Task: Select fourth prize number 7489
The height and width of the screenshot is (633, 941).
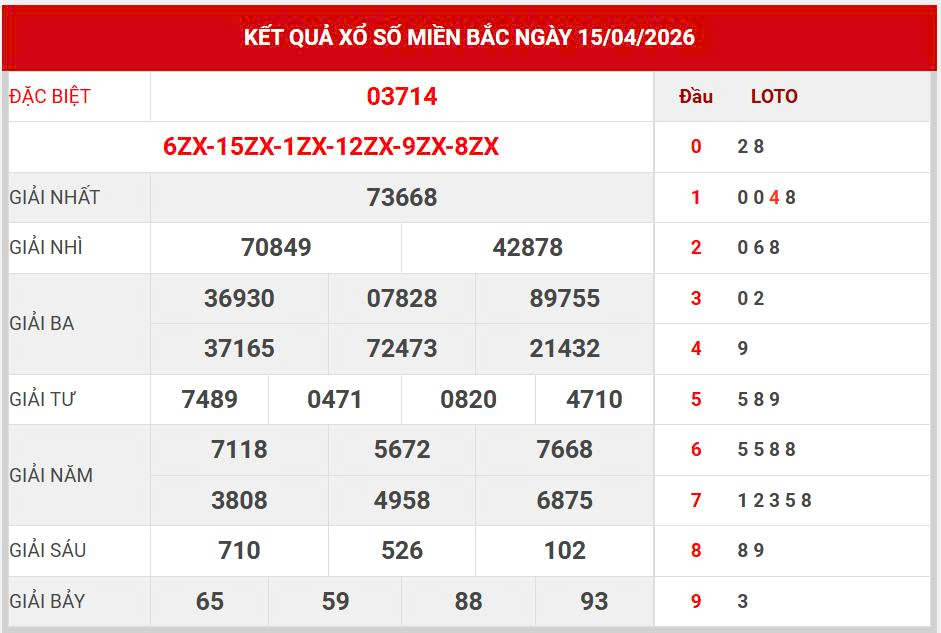Action: 210,400
